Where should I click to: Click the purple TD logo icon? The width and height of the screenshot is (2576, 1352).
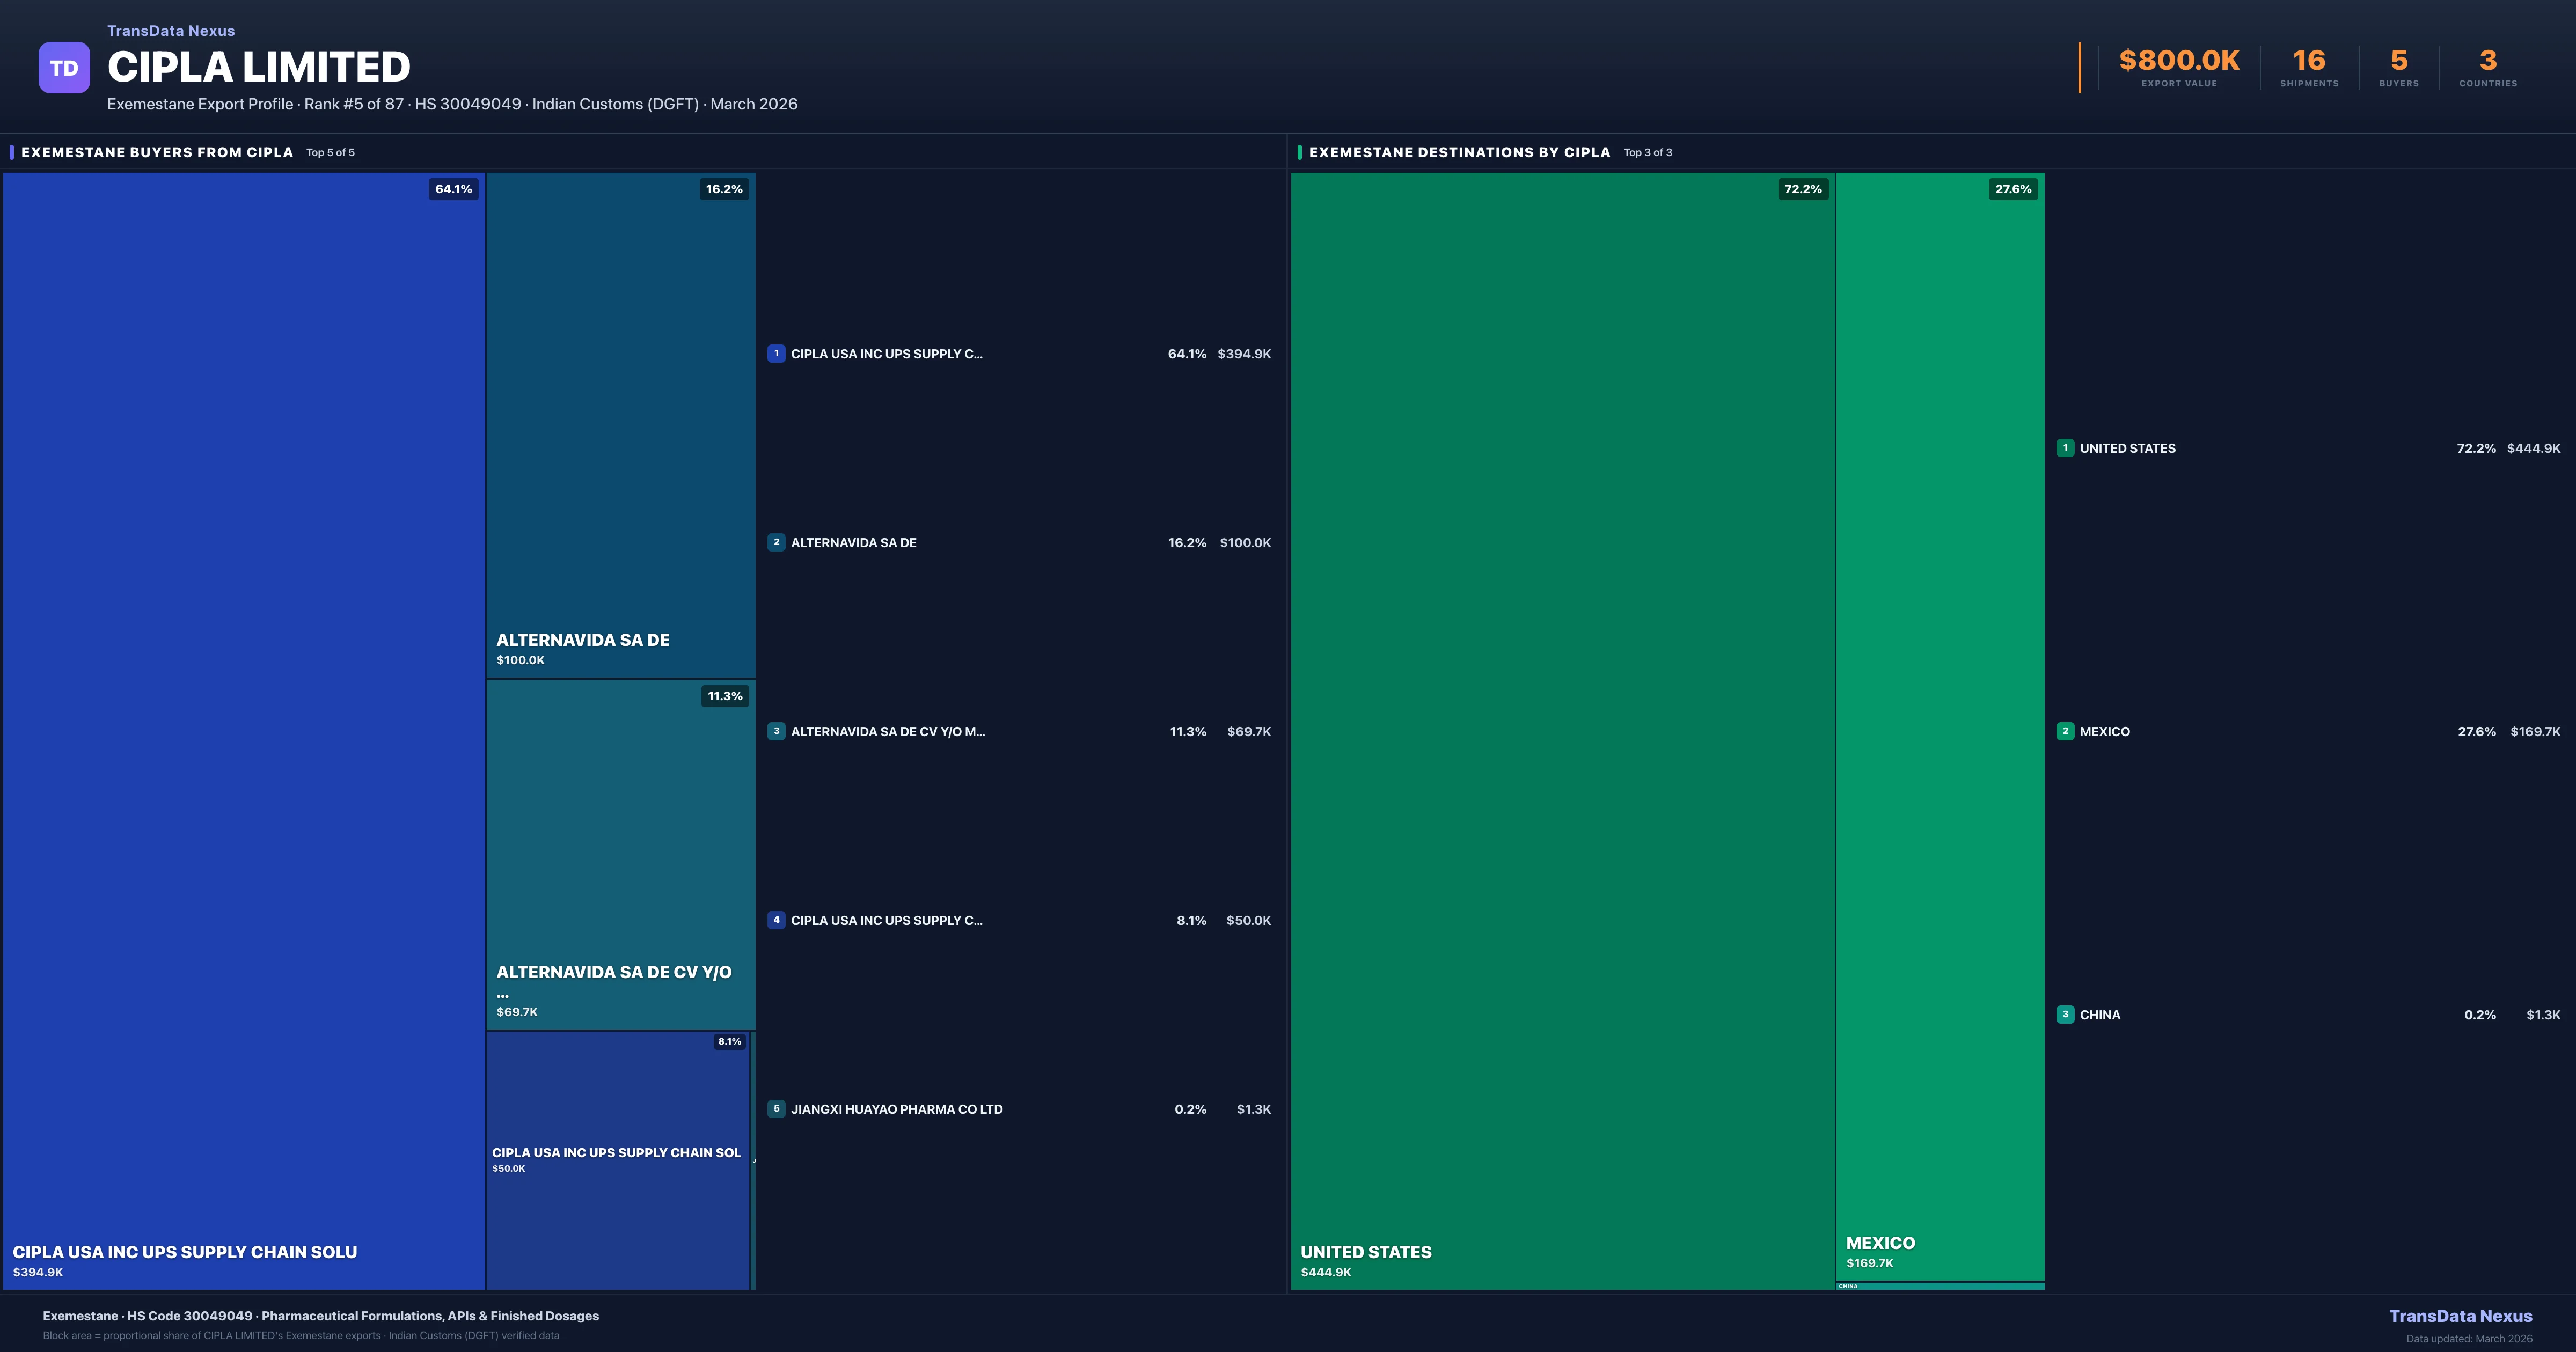pos(64,68)
